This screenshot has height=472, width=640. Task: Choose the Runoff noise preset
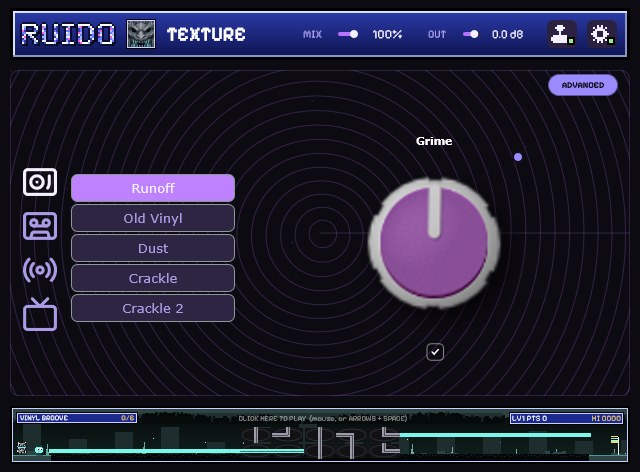pyautogui.click(x=153, y=188)
